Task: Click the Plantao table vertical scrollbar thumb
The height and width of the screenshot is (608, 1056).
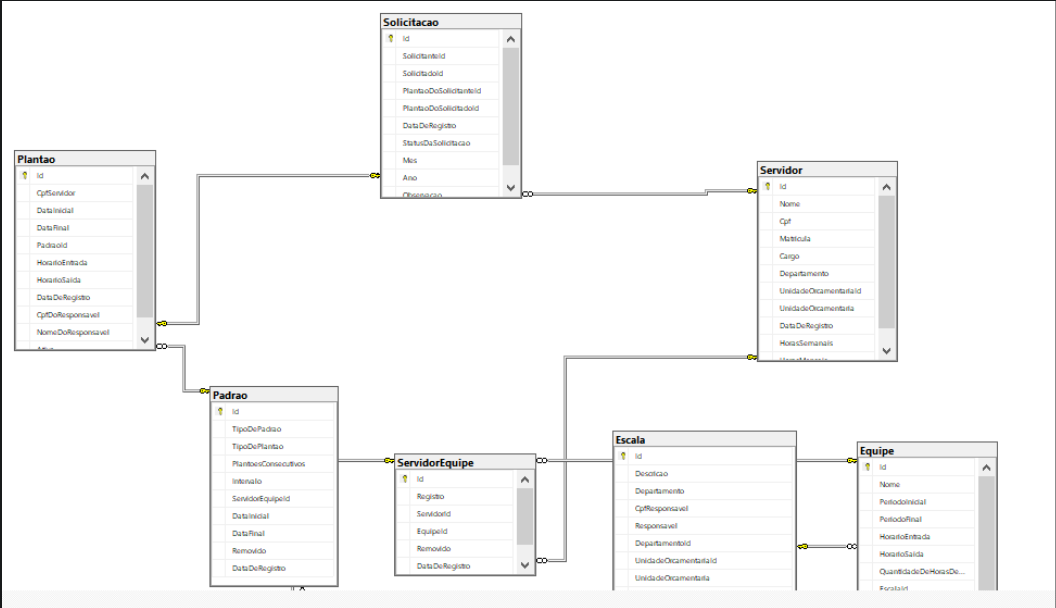Action: (x=145, y=250)
